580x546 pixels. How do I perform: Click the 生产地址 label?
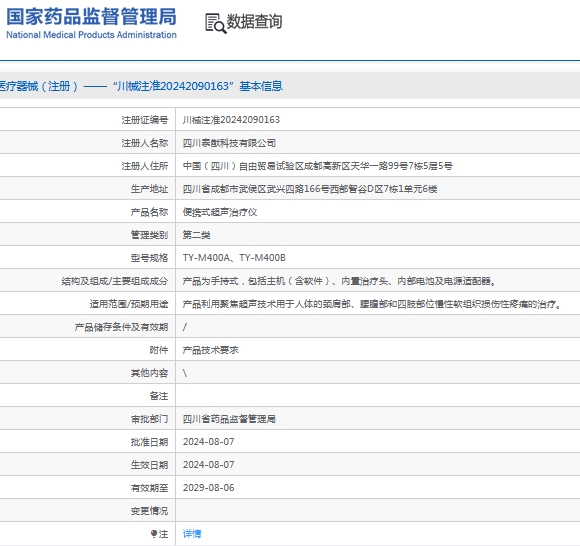pos(149,189)
